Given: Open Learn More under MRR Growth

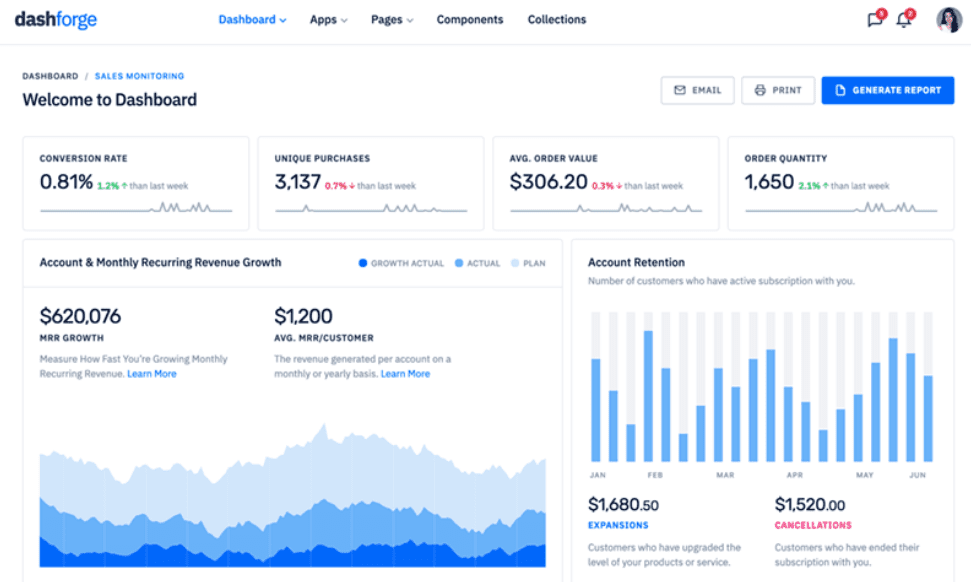Looking at the screenshot, I should 152,374.
